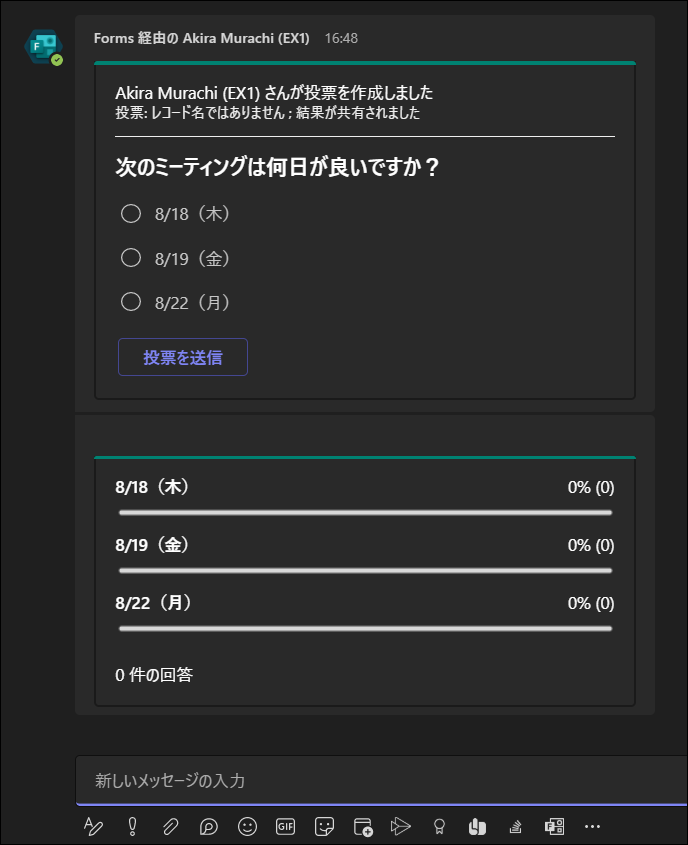The image size is (688, 845).
Task: Click the Stream send-arrow icon
Action: point(401,826)
